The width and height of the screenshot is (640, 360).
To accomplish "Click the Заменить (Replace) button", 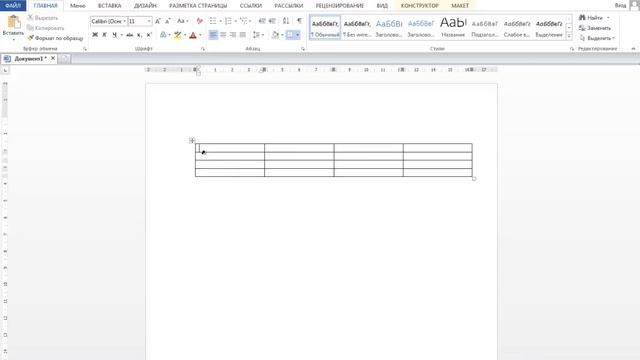I will point(595,28).
